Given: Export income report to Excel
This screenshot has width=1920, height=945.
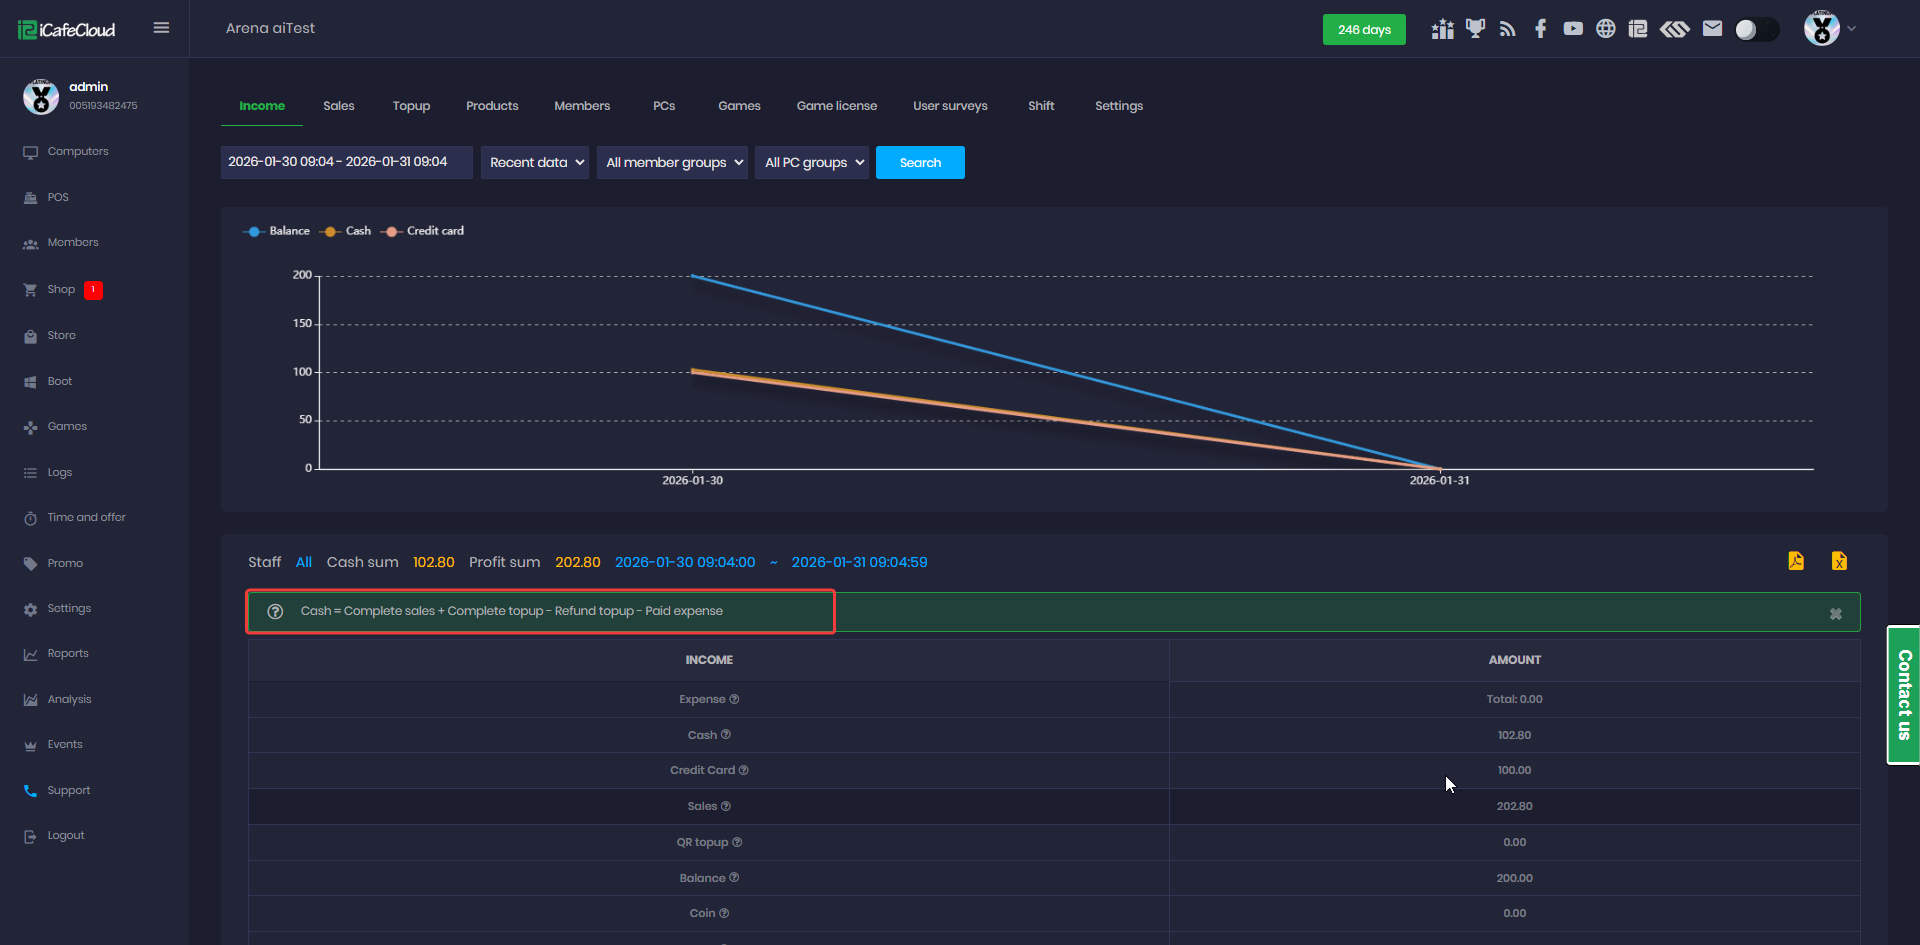Looking at the screenshot, I should [1839, 561].
